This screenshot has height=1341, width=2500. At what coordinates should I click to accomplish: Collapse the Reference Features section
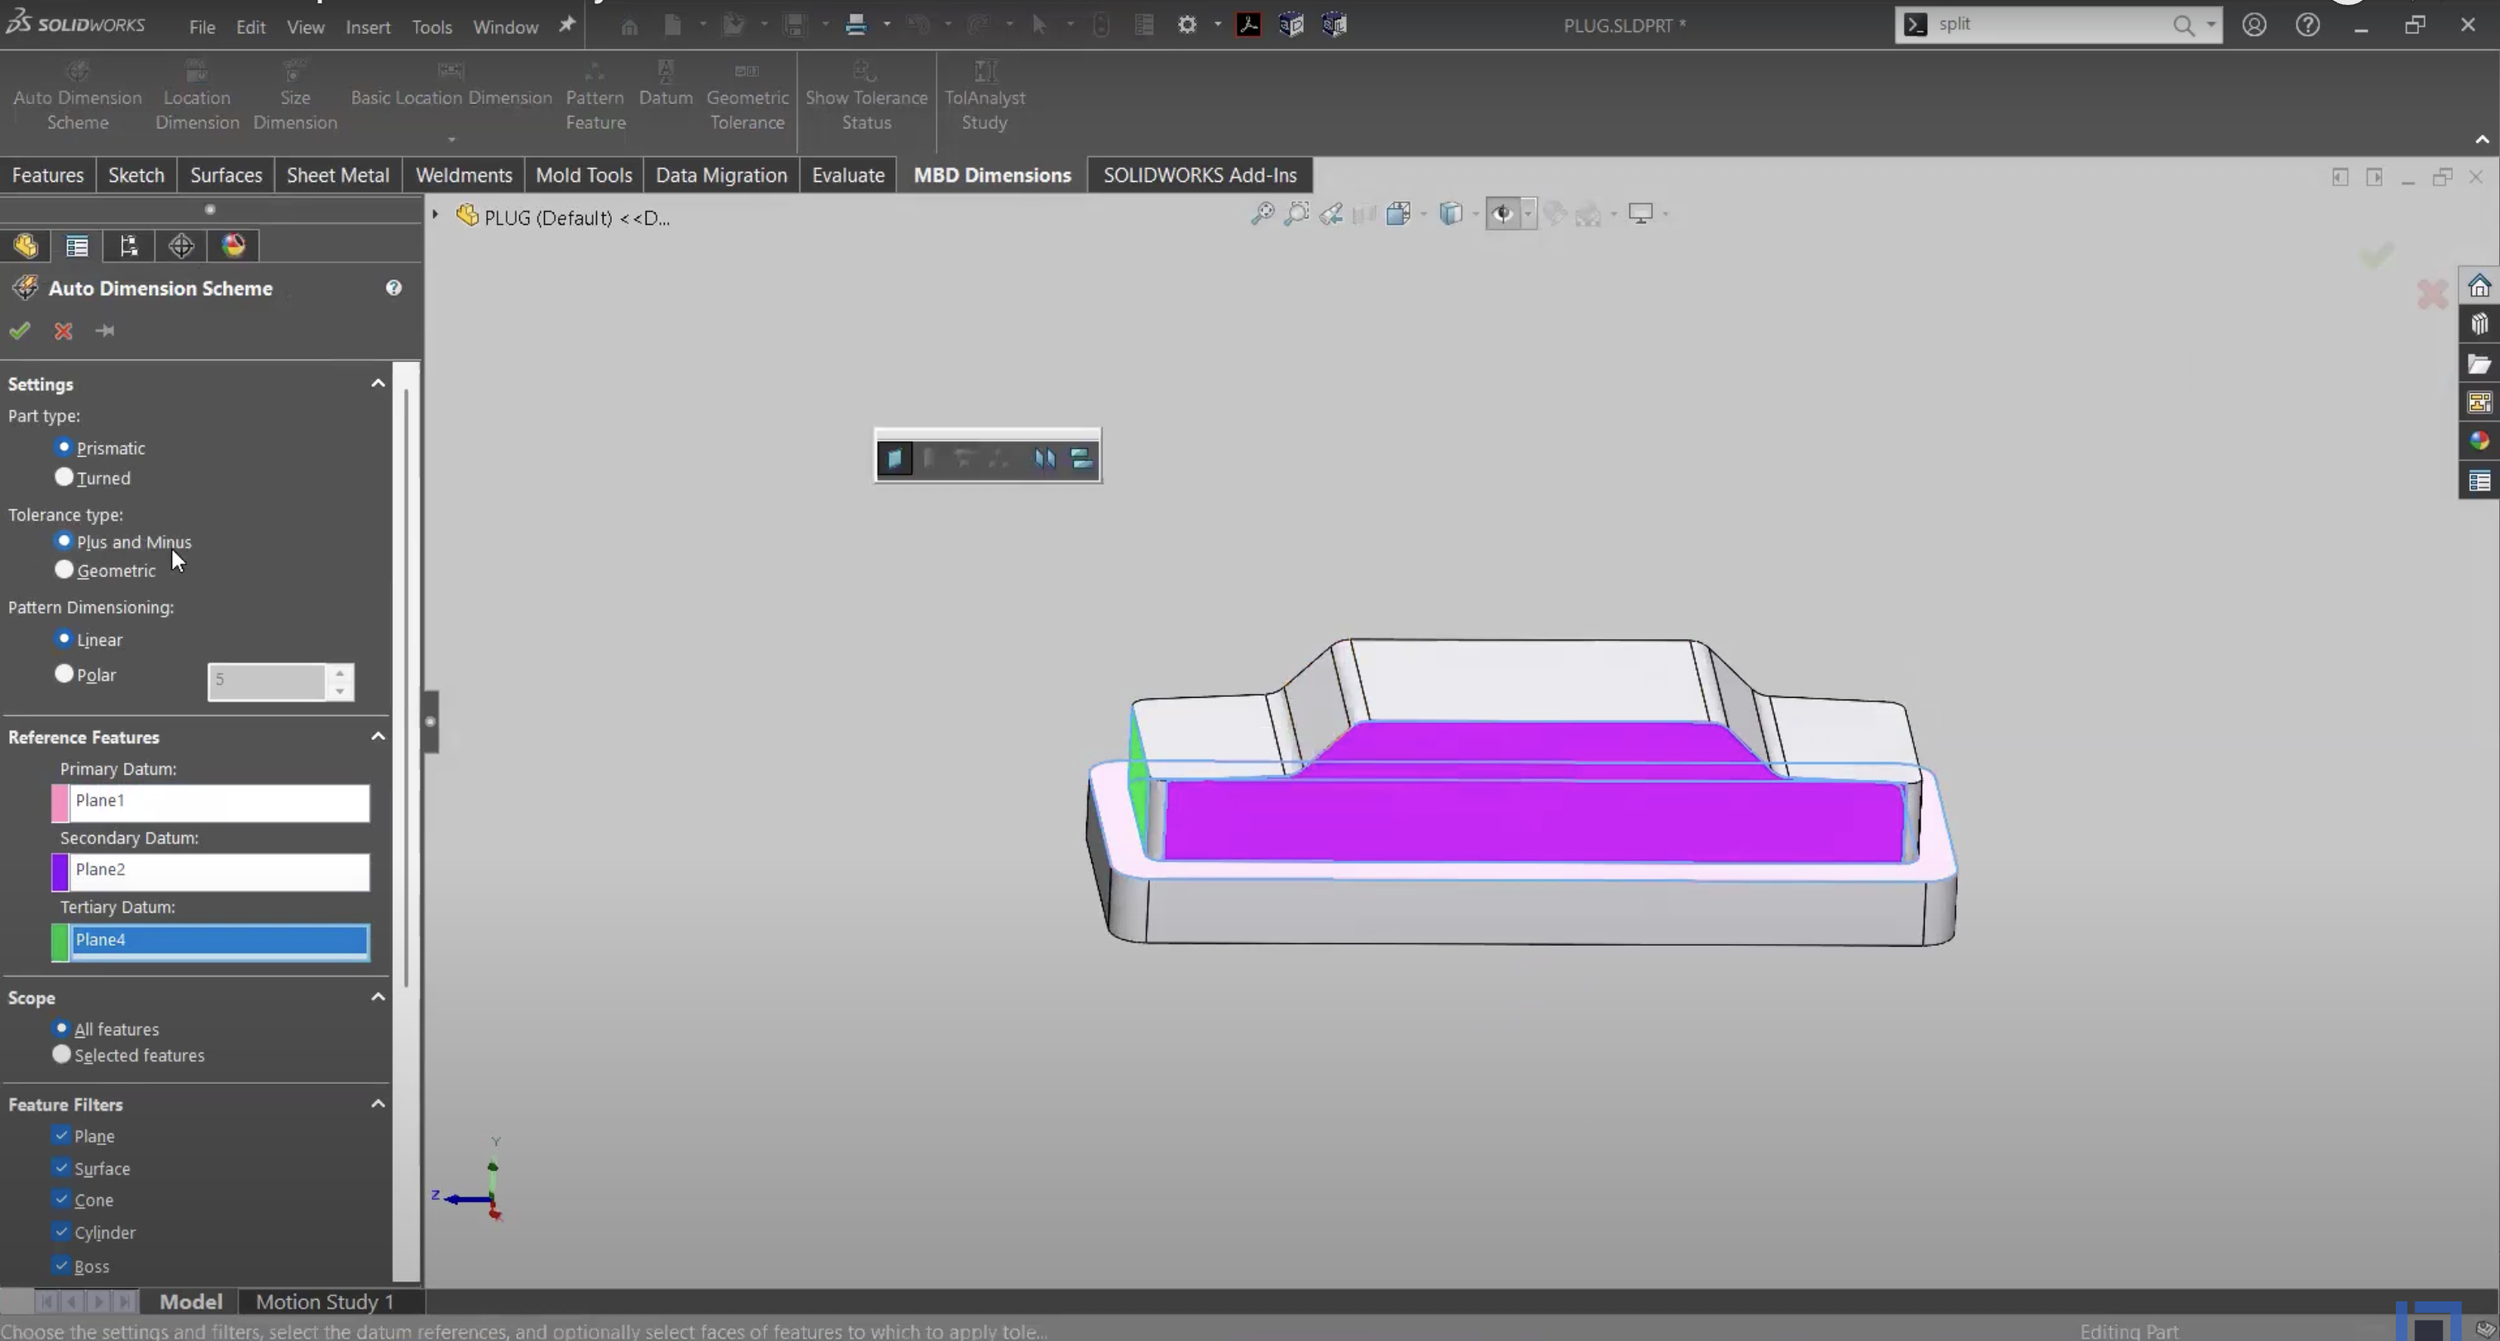(378, 737)
